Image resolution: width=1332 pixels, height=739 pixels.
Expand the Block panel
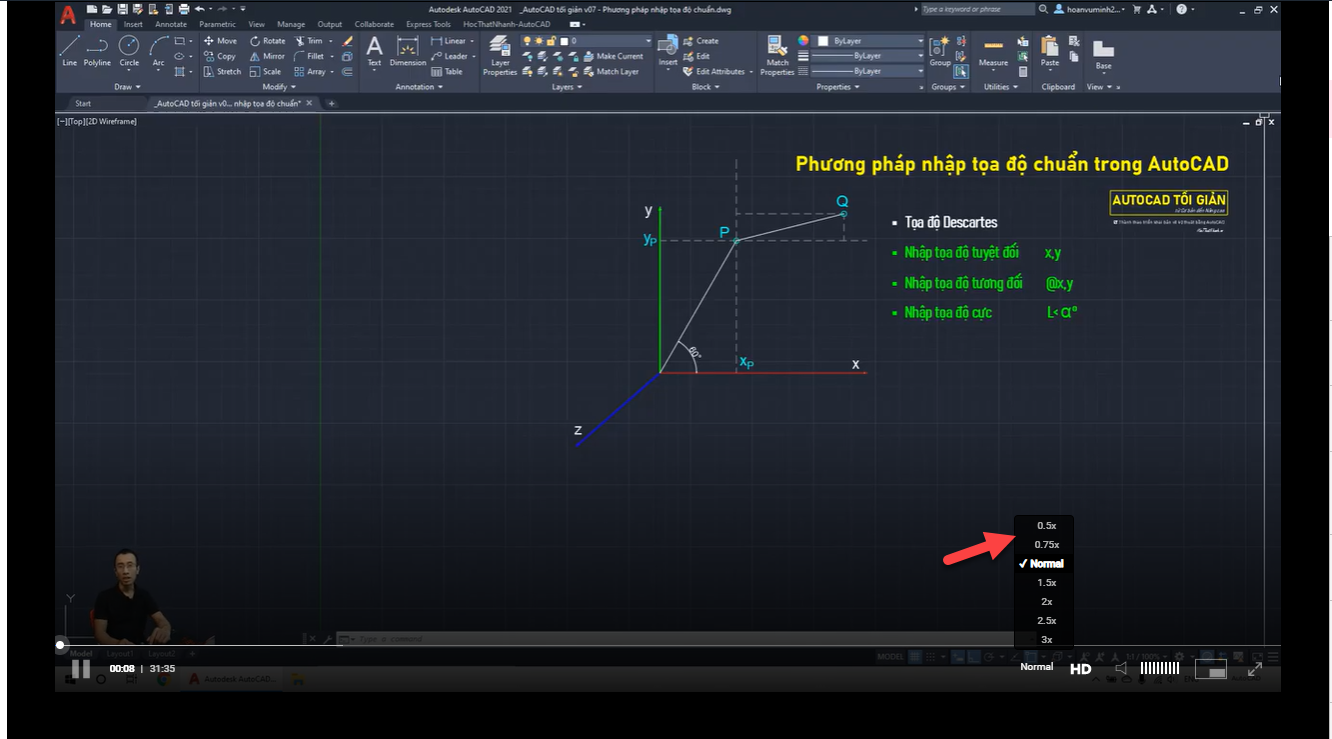tap(706, 87)
